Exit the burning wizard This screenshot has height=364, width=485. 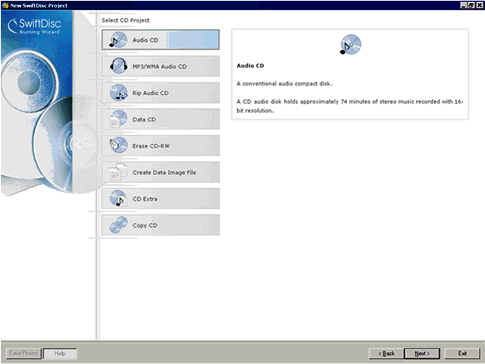pyautogui.click(x=462, y=353)
